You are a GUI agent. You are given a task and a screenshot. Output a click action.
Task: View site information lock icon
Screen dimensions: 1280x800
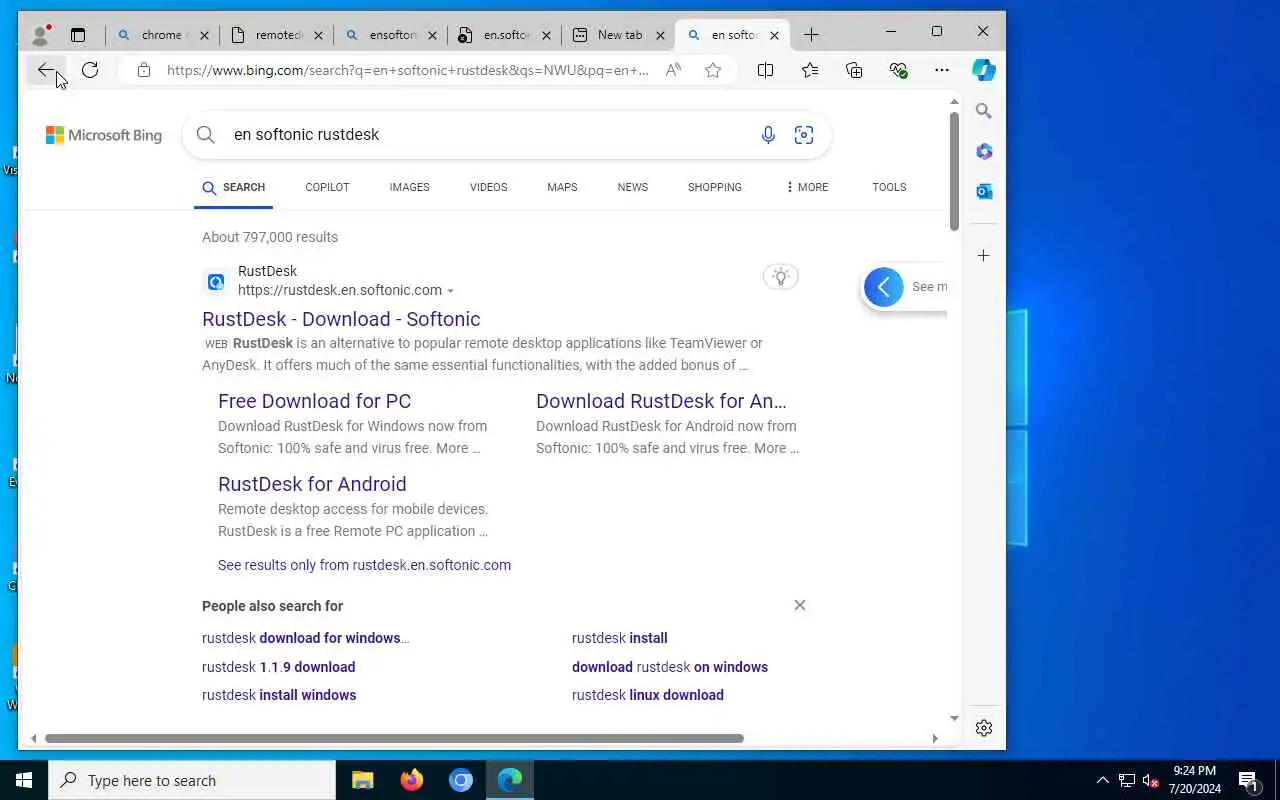point(144,70)
